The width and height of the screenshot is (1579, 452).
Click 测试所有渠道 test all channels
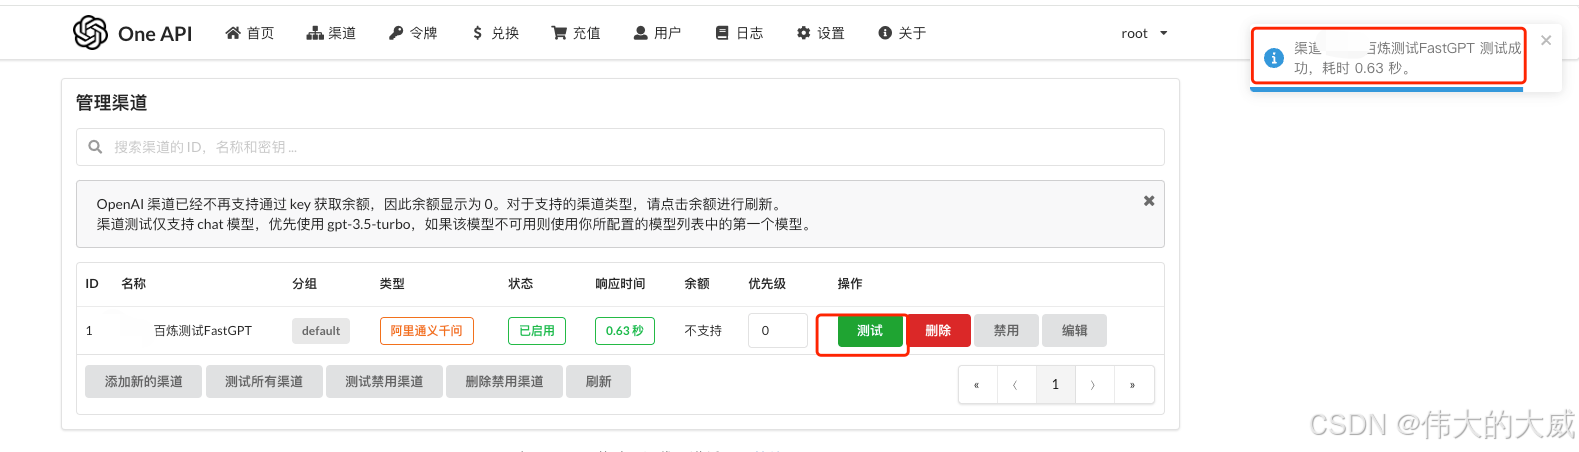[x=264, y=382]
